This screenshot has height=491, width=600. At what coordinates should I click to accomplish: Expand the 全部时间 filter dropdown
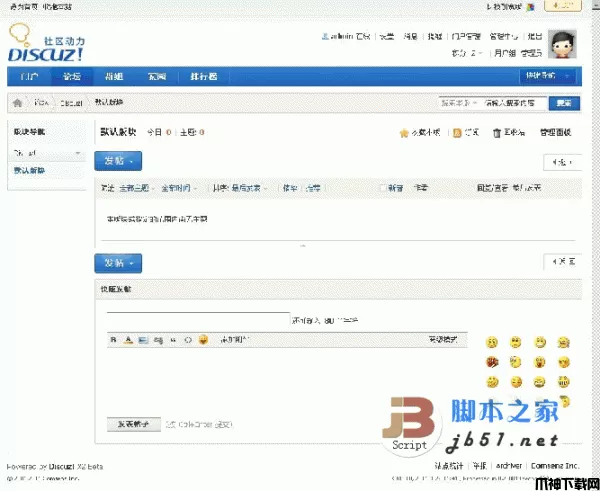(x=179, y=187)
